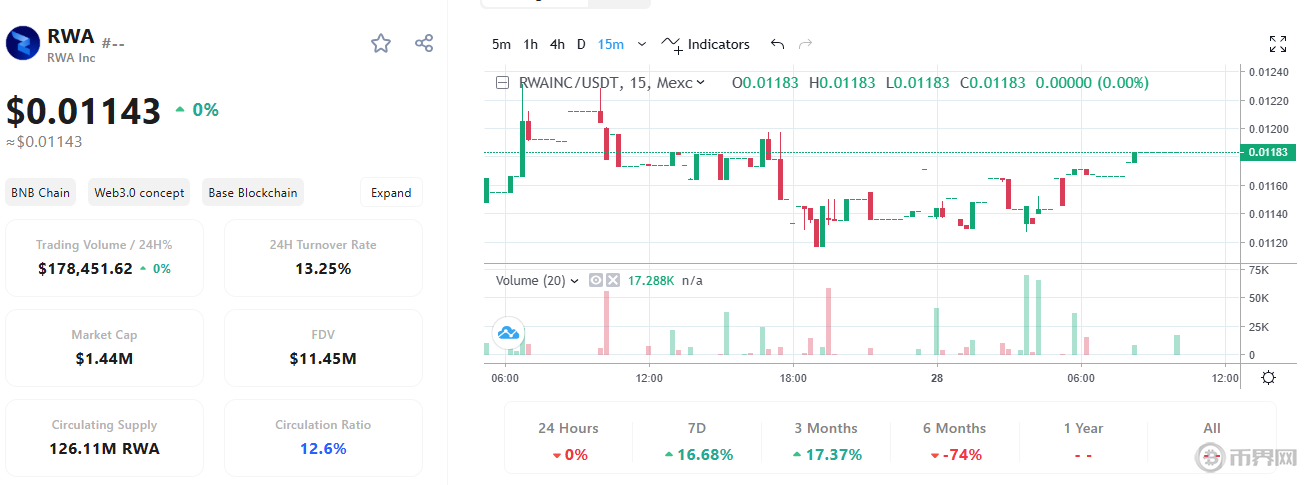
Task: Click the Circulation Ratio 12.6% value
Action: coord(323,448)
